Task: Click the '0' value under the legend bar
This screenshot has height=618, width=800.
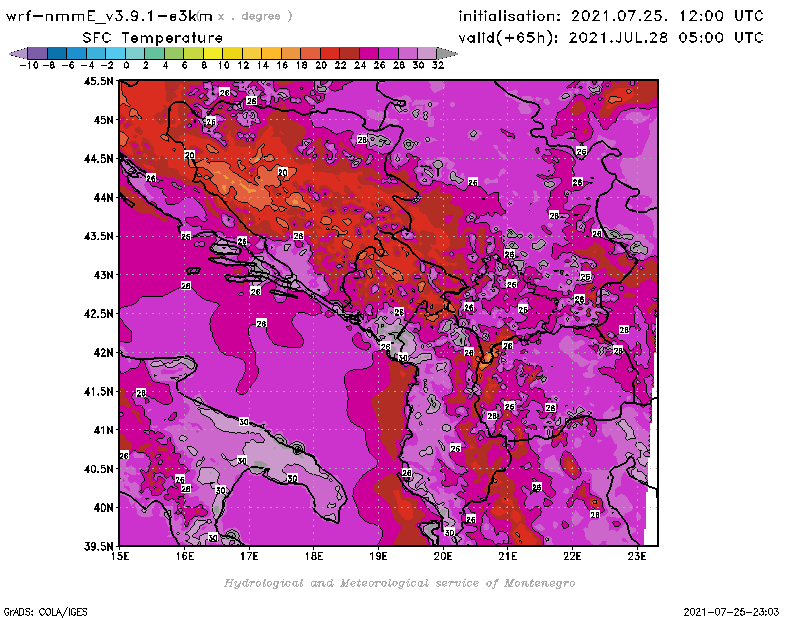Action: [127, 65]
